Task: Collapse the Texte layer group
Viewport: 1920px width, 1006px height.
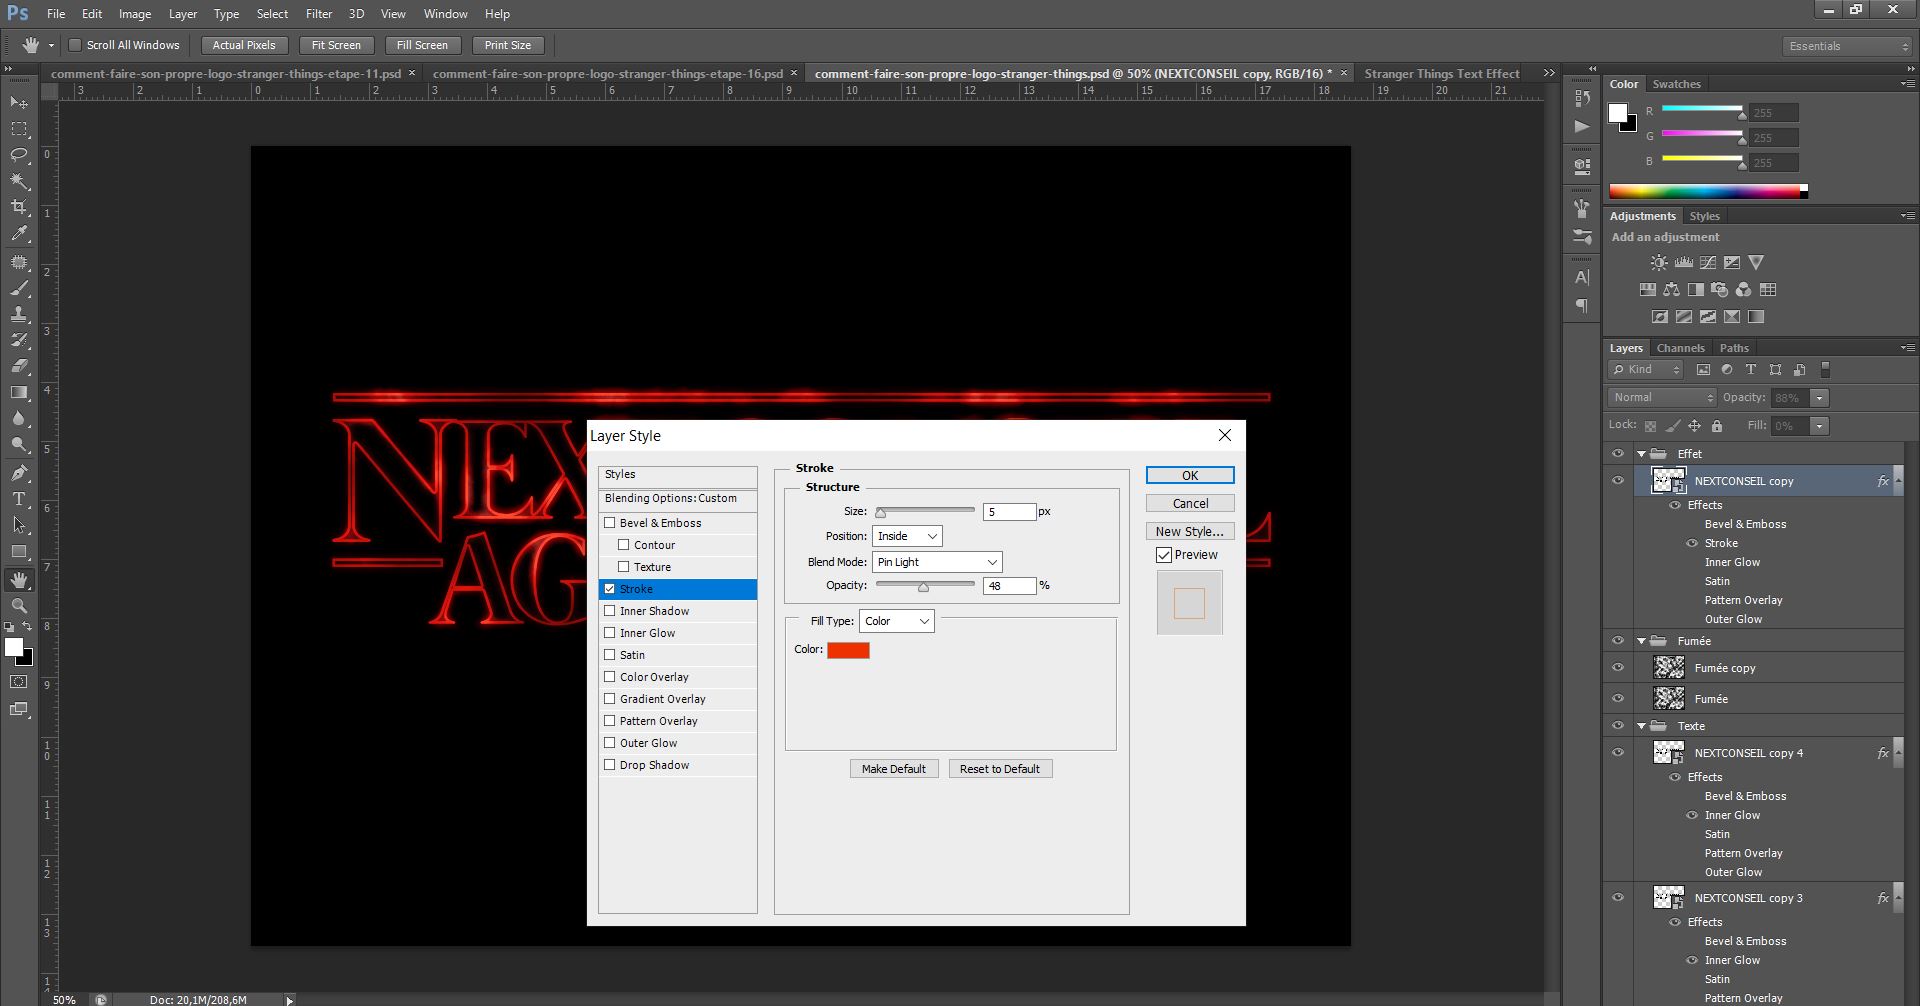Action: tap(1641, 726)
